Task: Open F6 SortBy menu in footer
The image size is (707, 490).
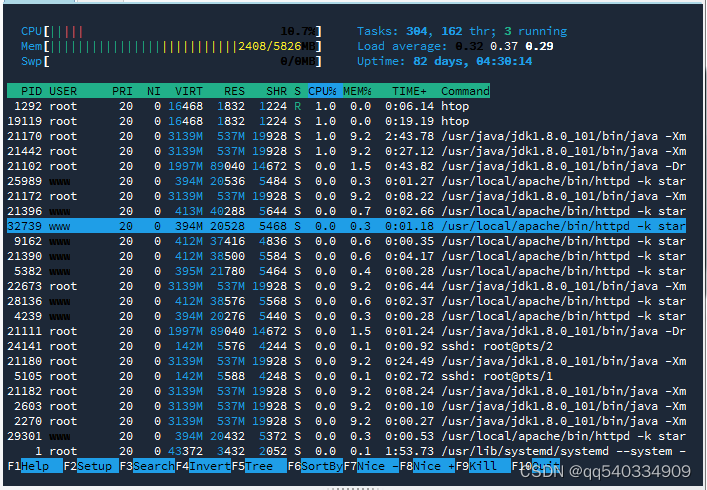Action: tap(315, 466)
